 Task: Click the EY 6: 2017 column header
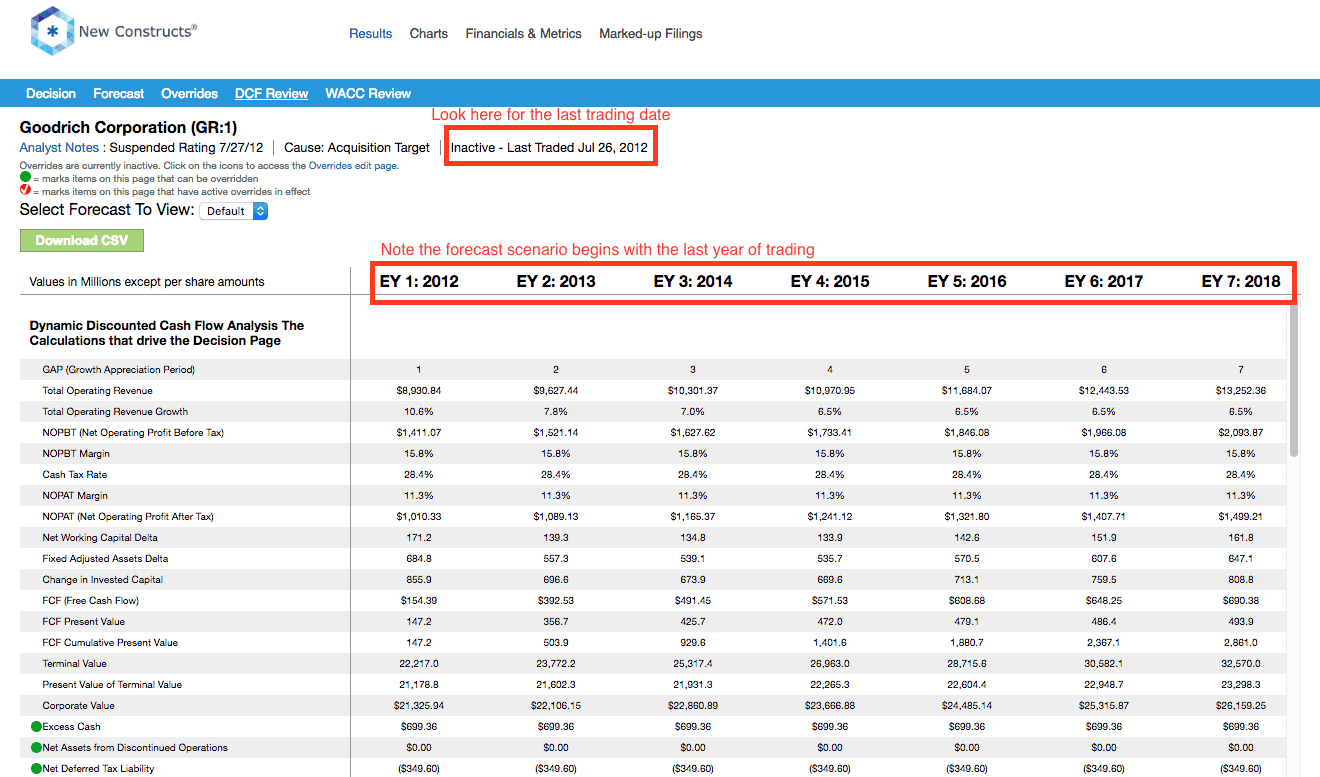(1104, 282)
